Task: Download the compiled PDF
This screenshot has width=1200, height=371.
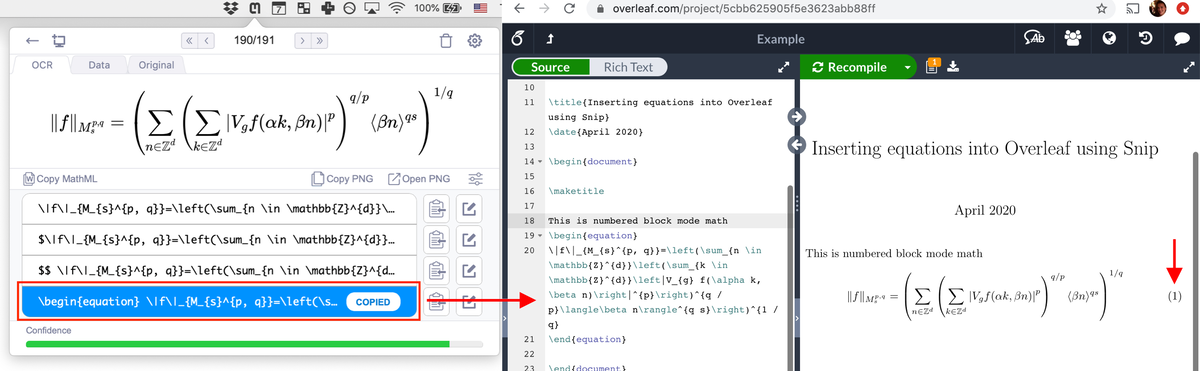Action: pos(953,67)
